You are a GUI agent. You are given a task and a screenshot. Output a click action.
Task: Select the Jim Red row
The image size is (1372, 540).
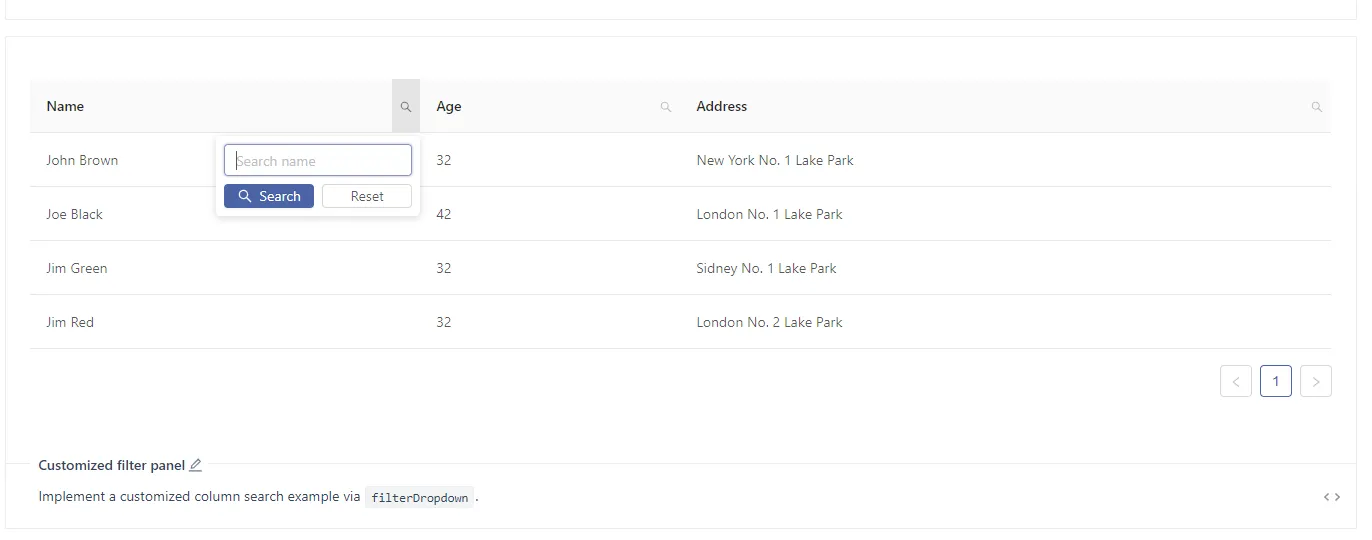click(70, 322)
